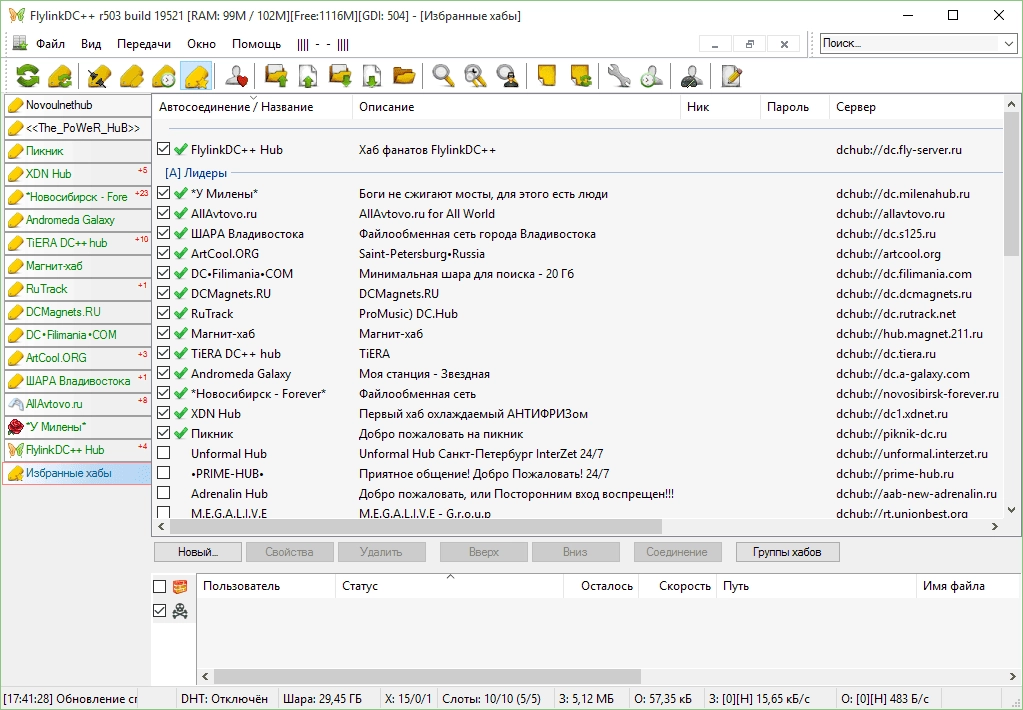Image resolution: width=1023 pixels, height=710 pixels.
Task: Click the Соединение button
Action: coord(677,552)
